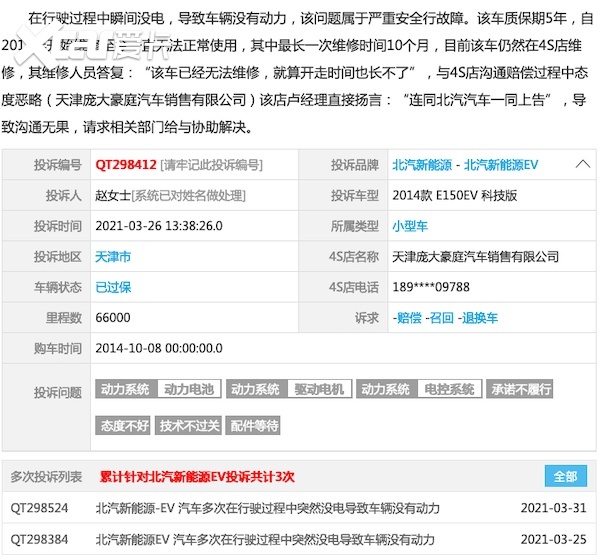Click the 动力系统 tag beside 动力电池
The height and width of the screenshot is (560, 600).
pyautogui.click(x=126, y=389)
